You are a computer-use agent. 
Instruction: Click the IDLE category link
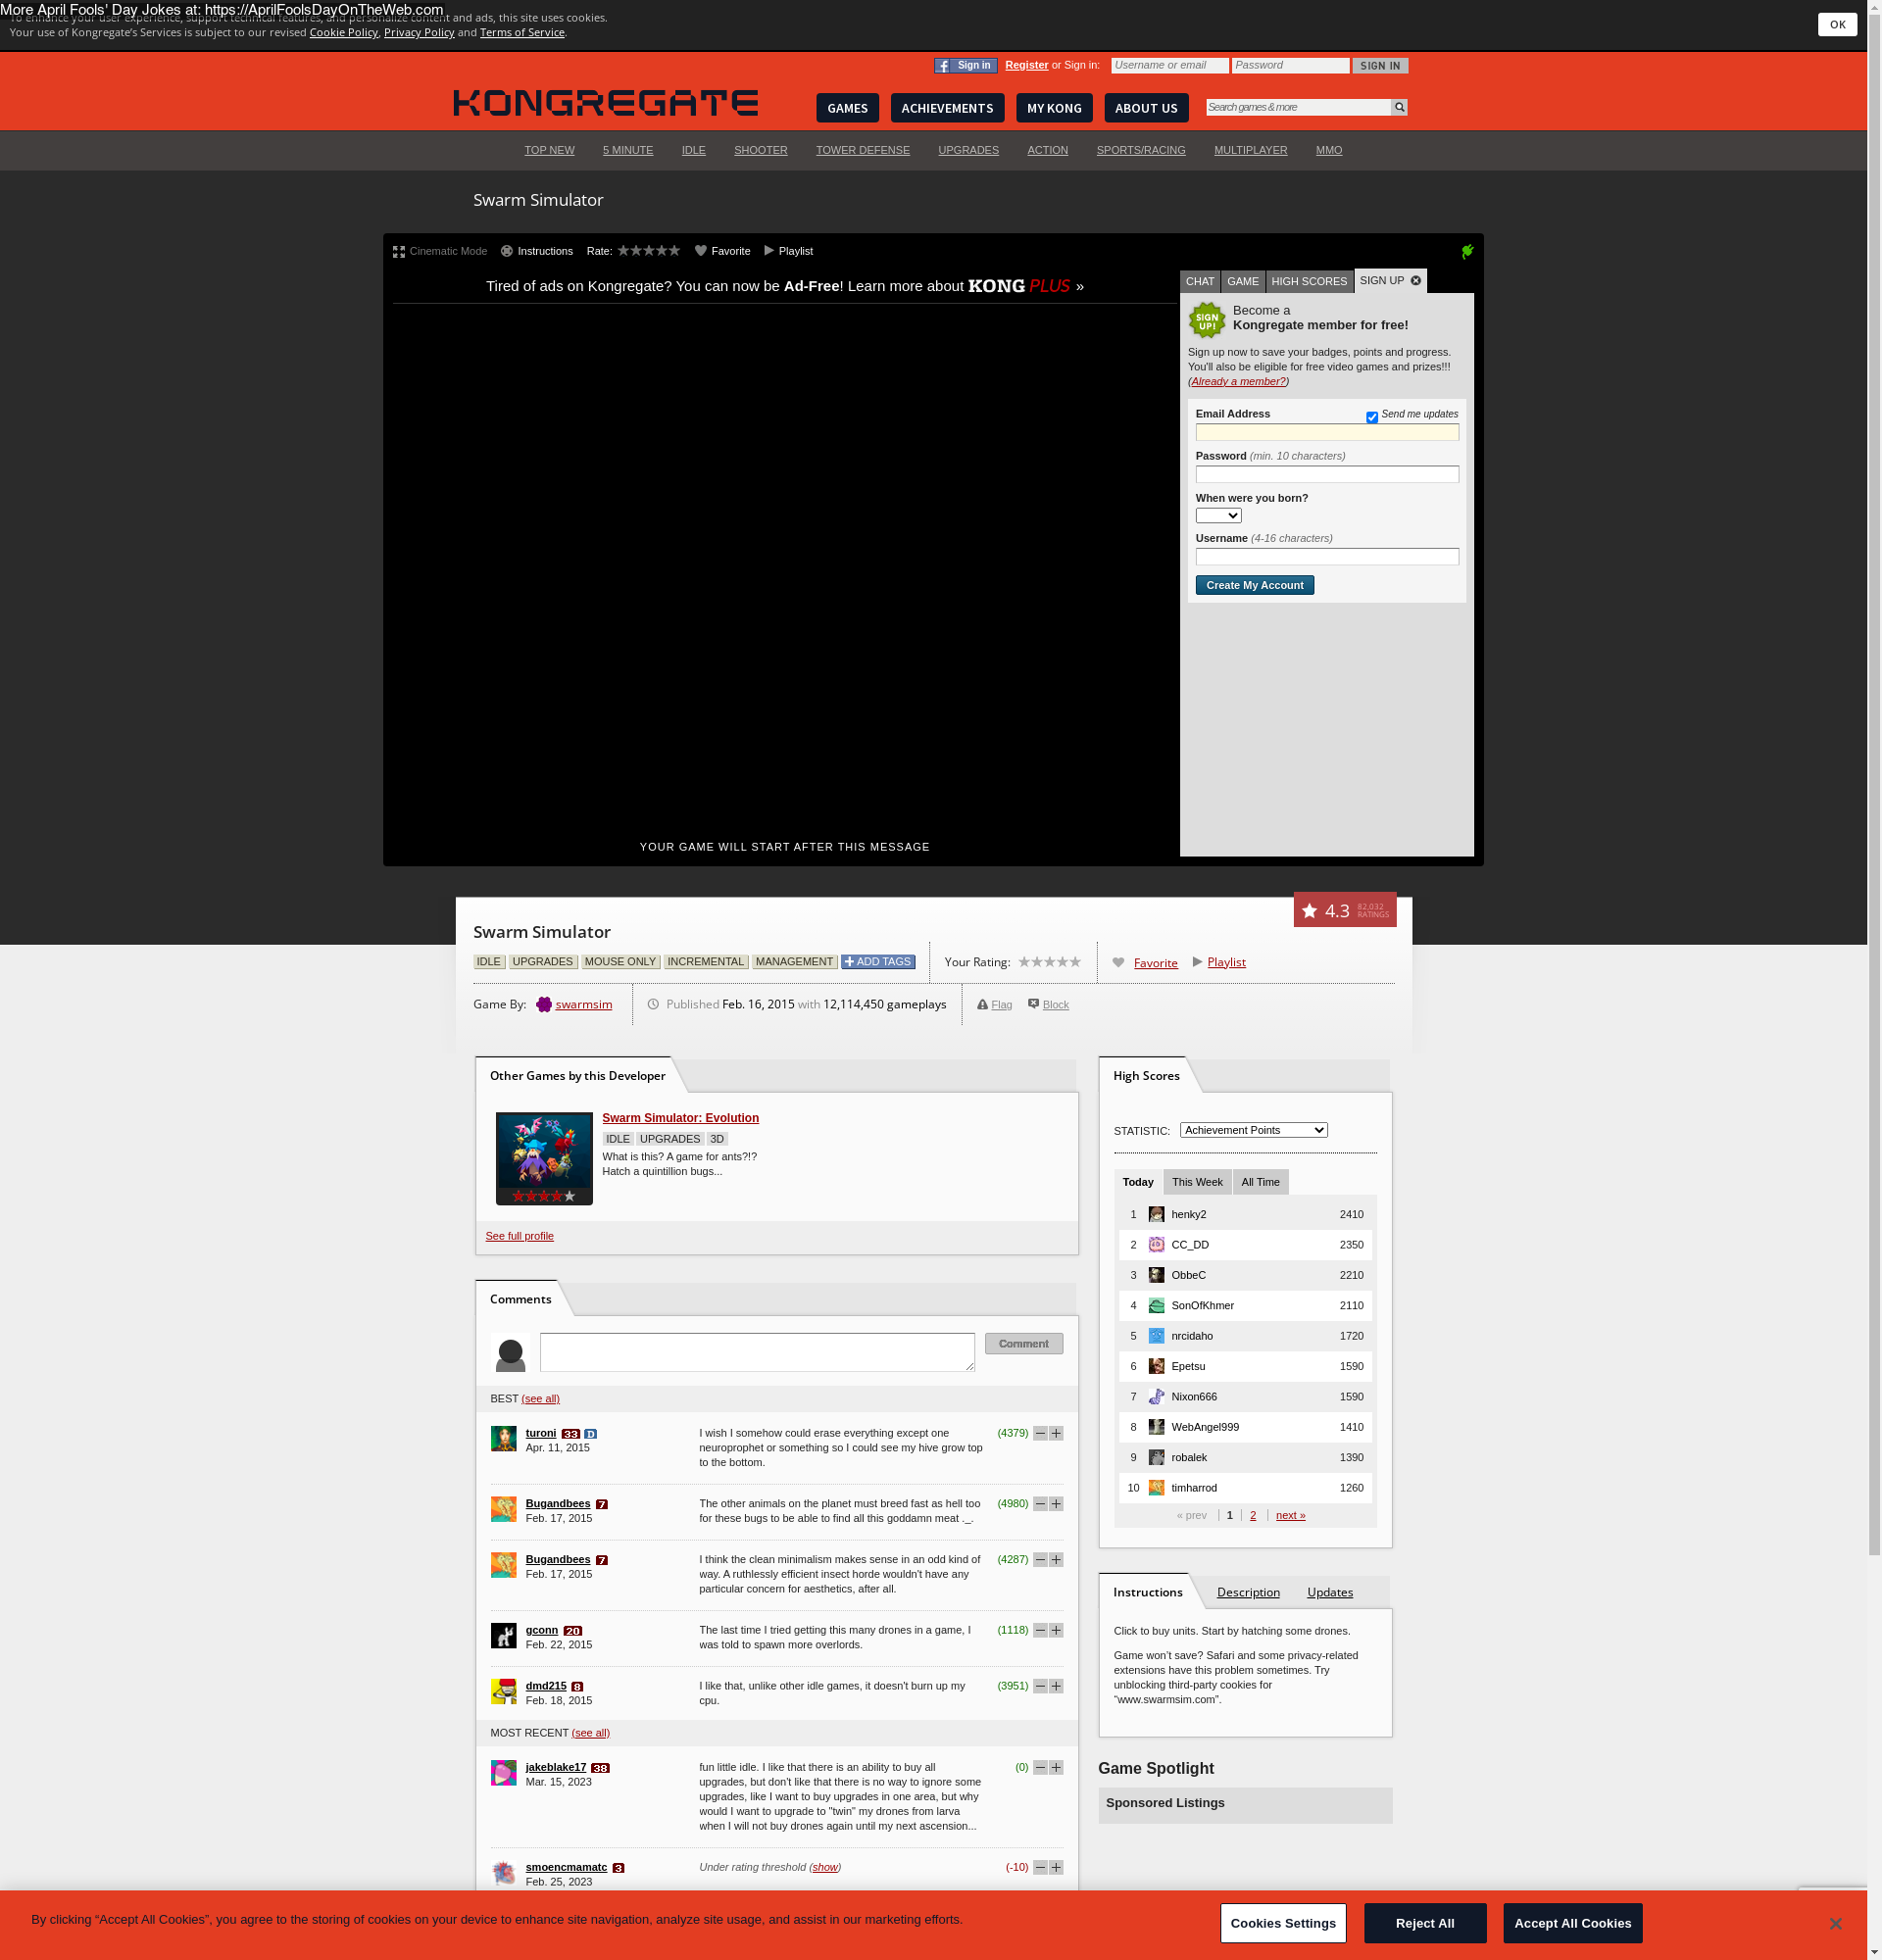(693, 150)
